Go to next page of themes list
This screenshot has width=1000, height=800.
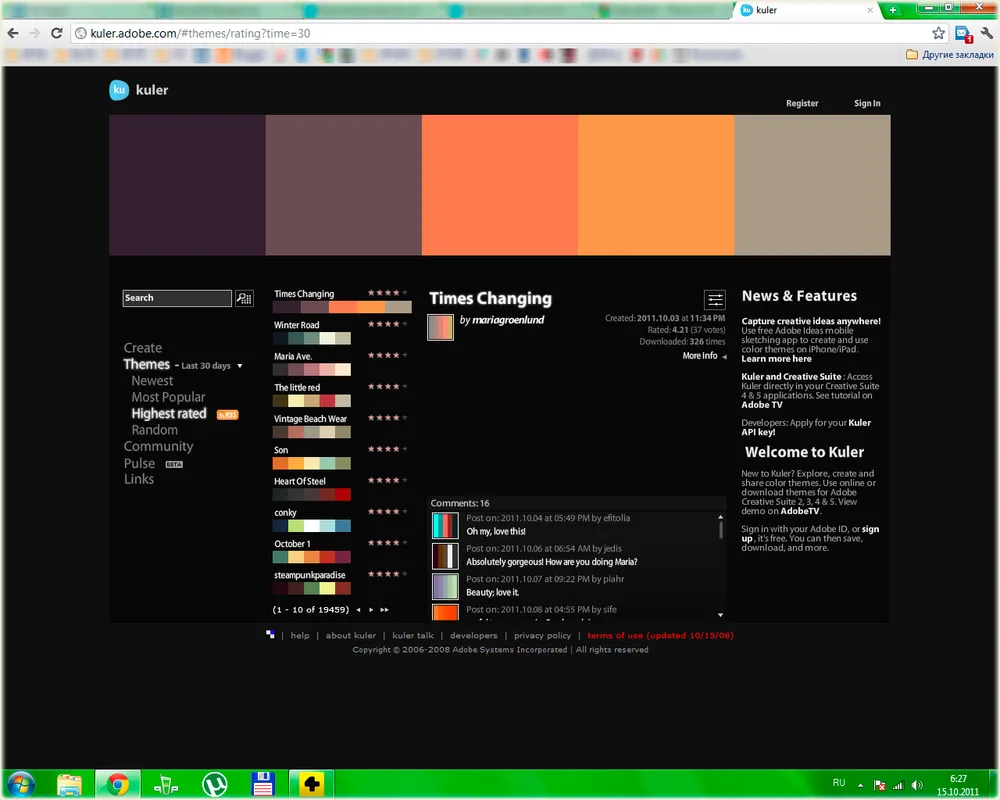[371, 609]
